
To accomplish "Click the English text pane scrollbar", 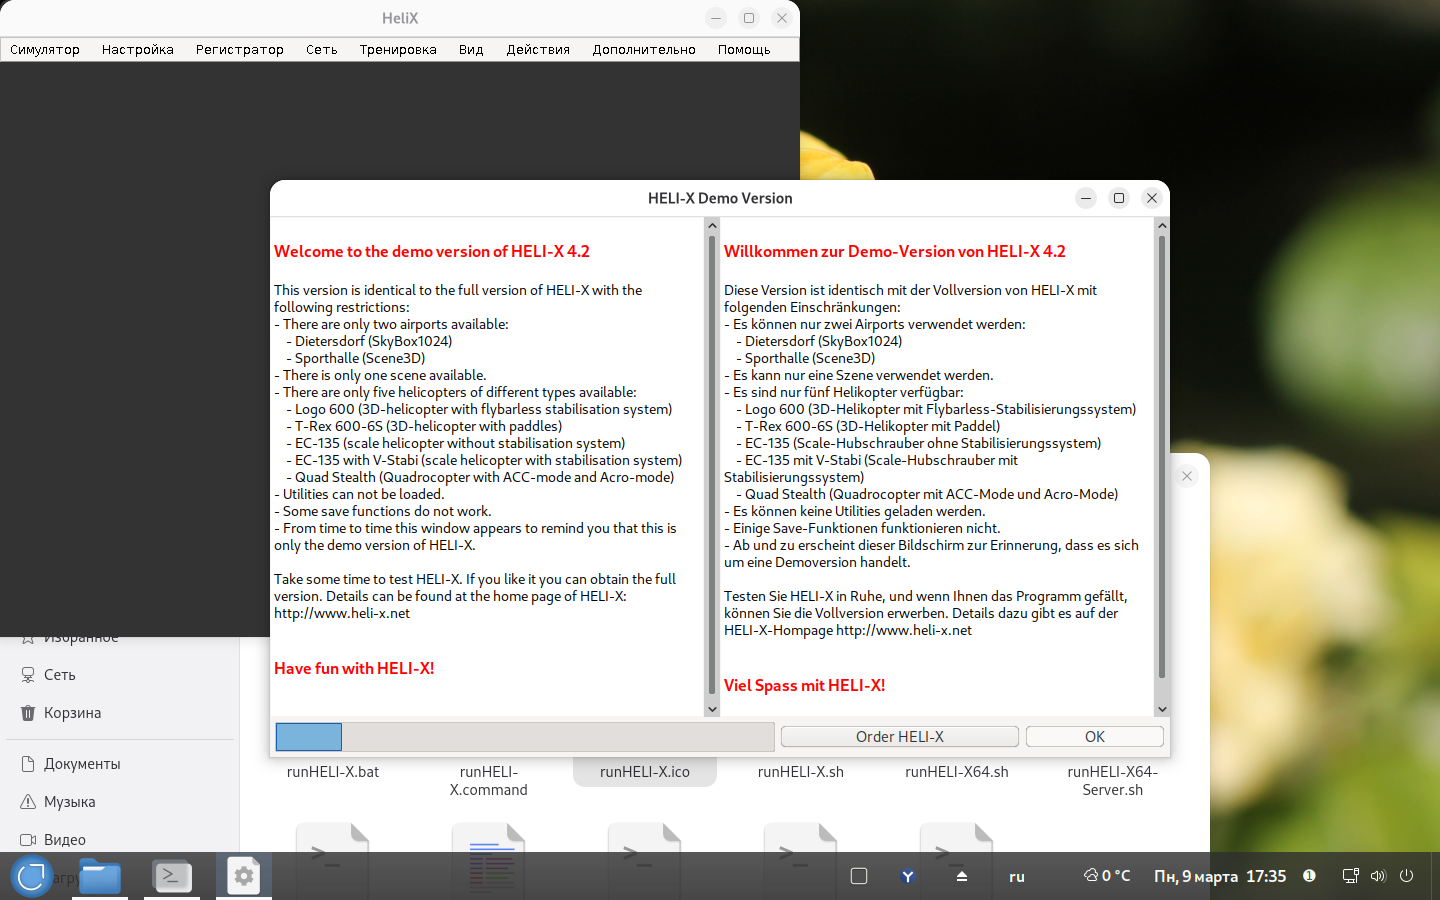I will click(712, 466).
